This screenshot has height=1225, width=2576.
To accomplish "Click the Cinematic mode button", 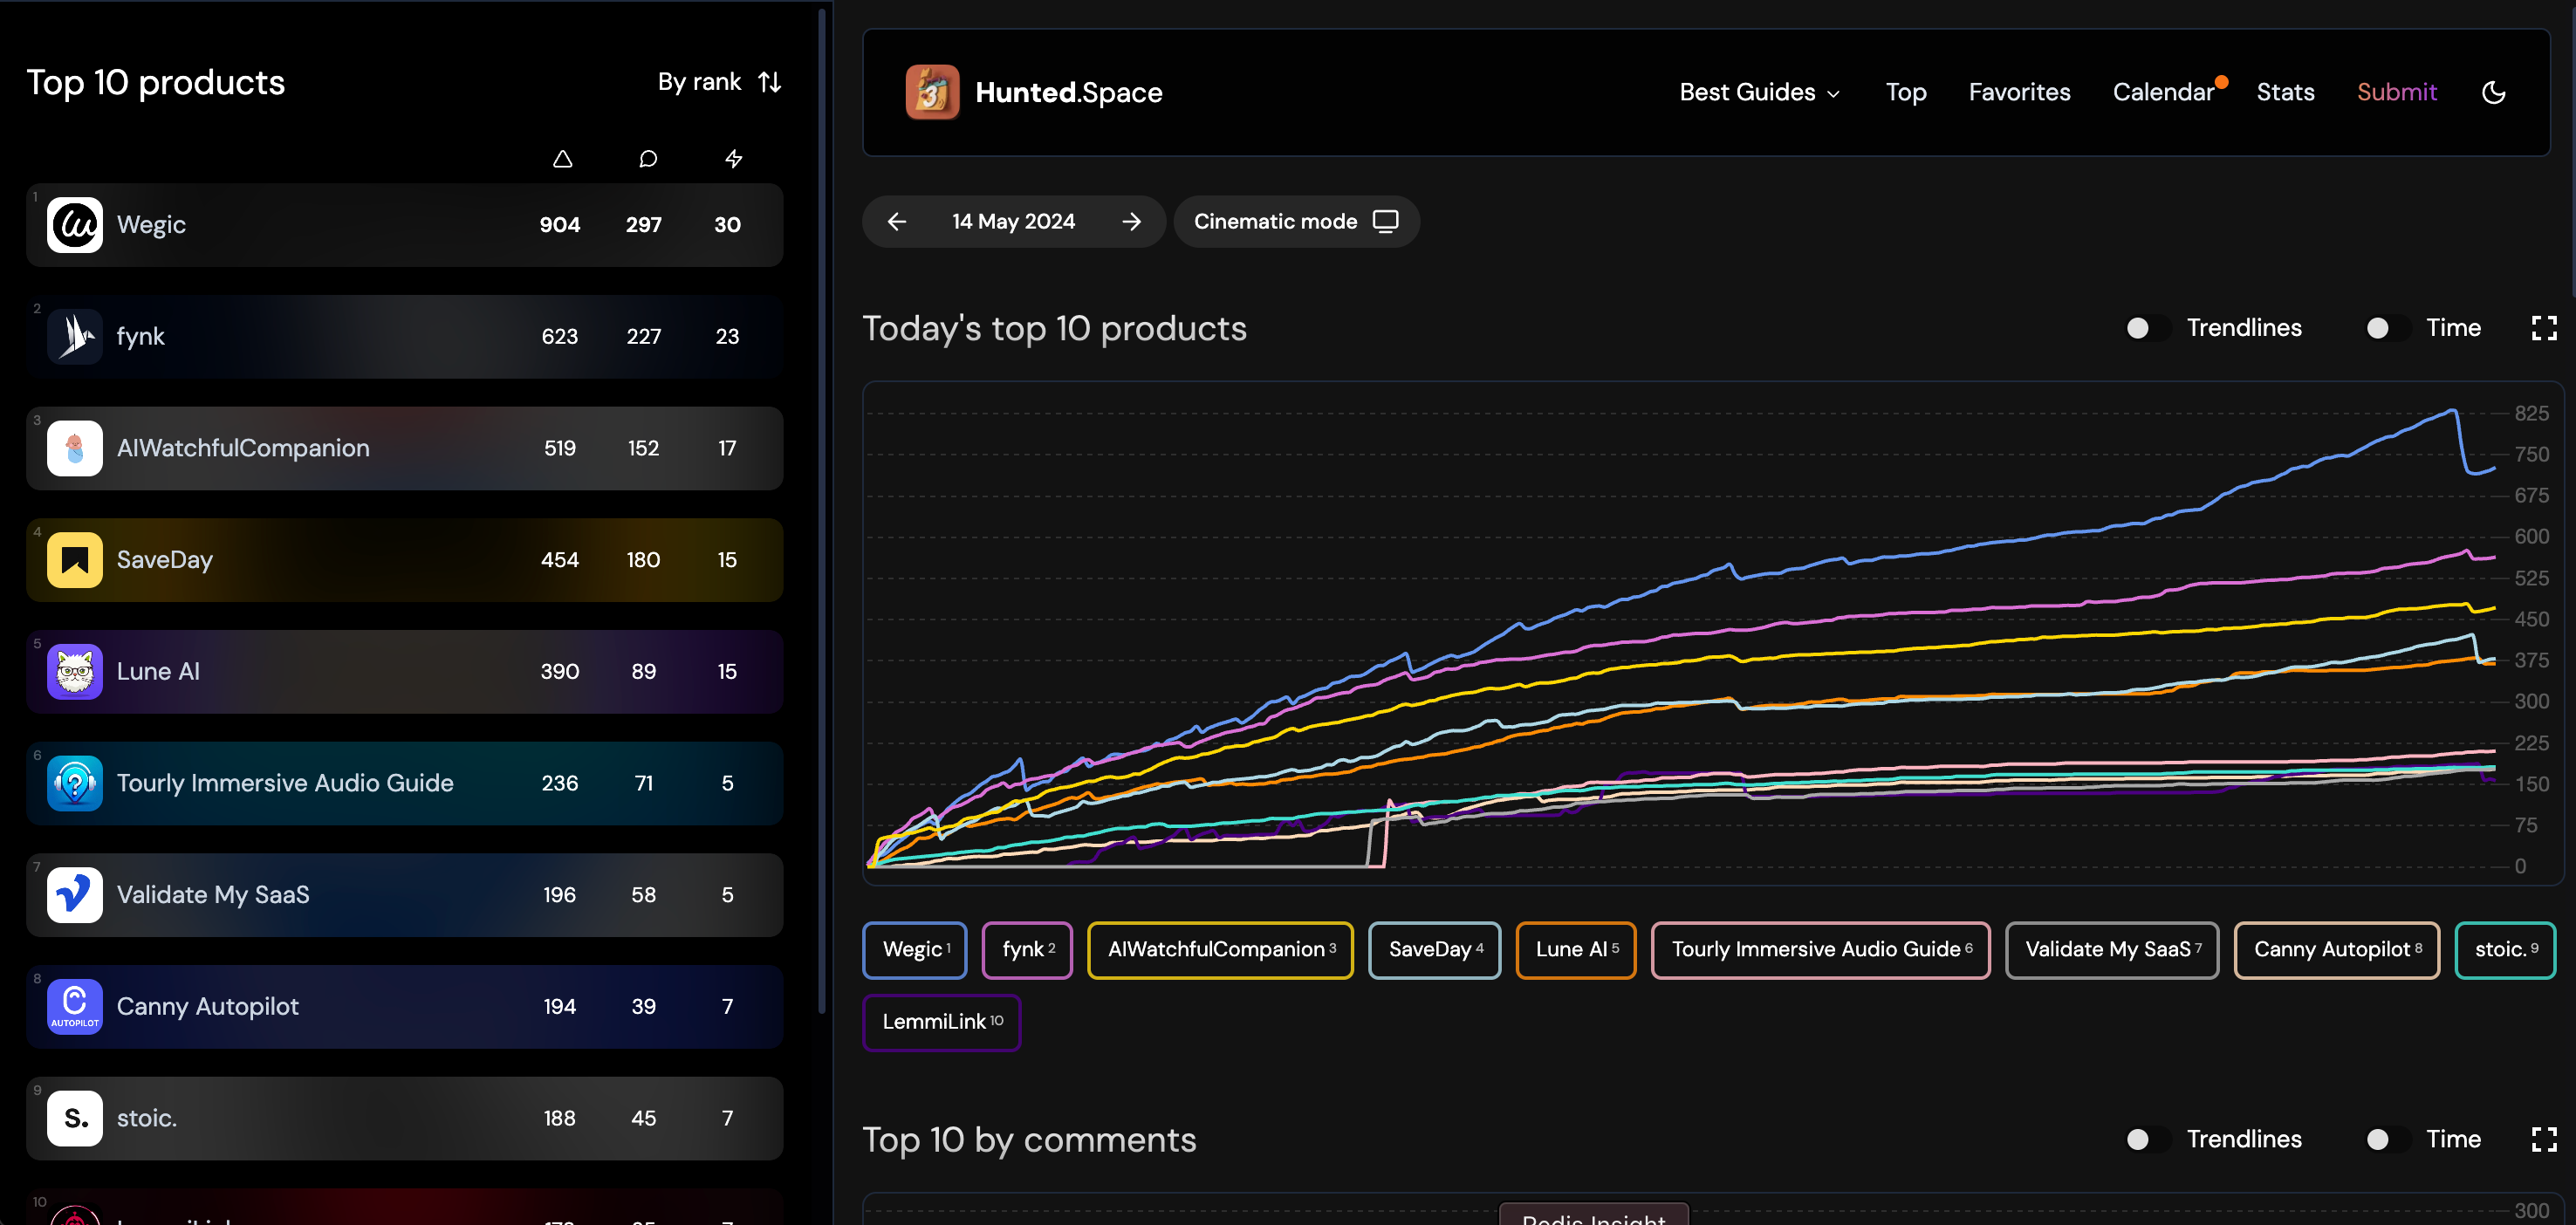I will (x=1295, y=221).
